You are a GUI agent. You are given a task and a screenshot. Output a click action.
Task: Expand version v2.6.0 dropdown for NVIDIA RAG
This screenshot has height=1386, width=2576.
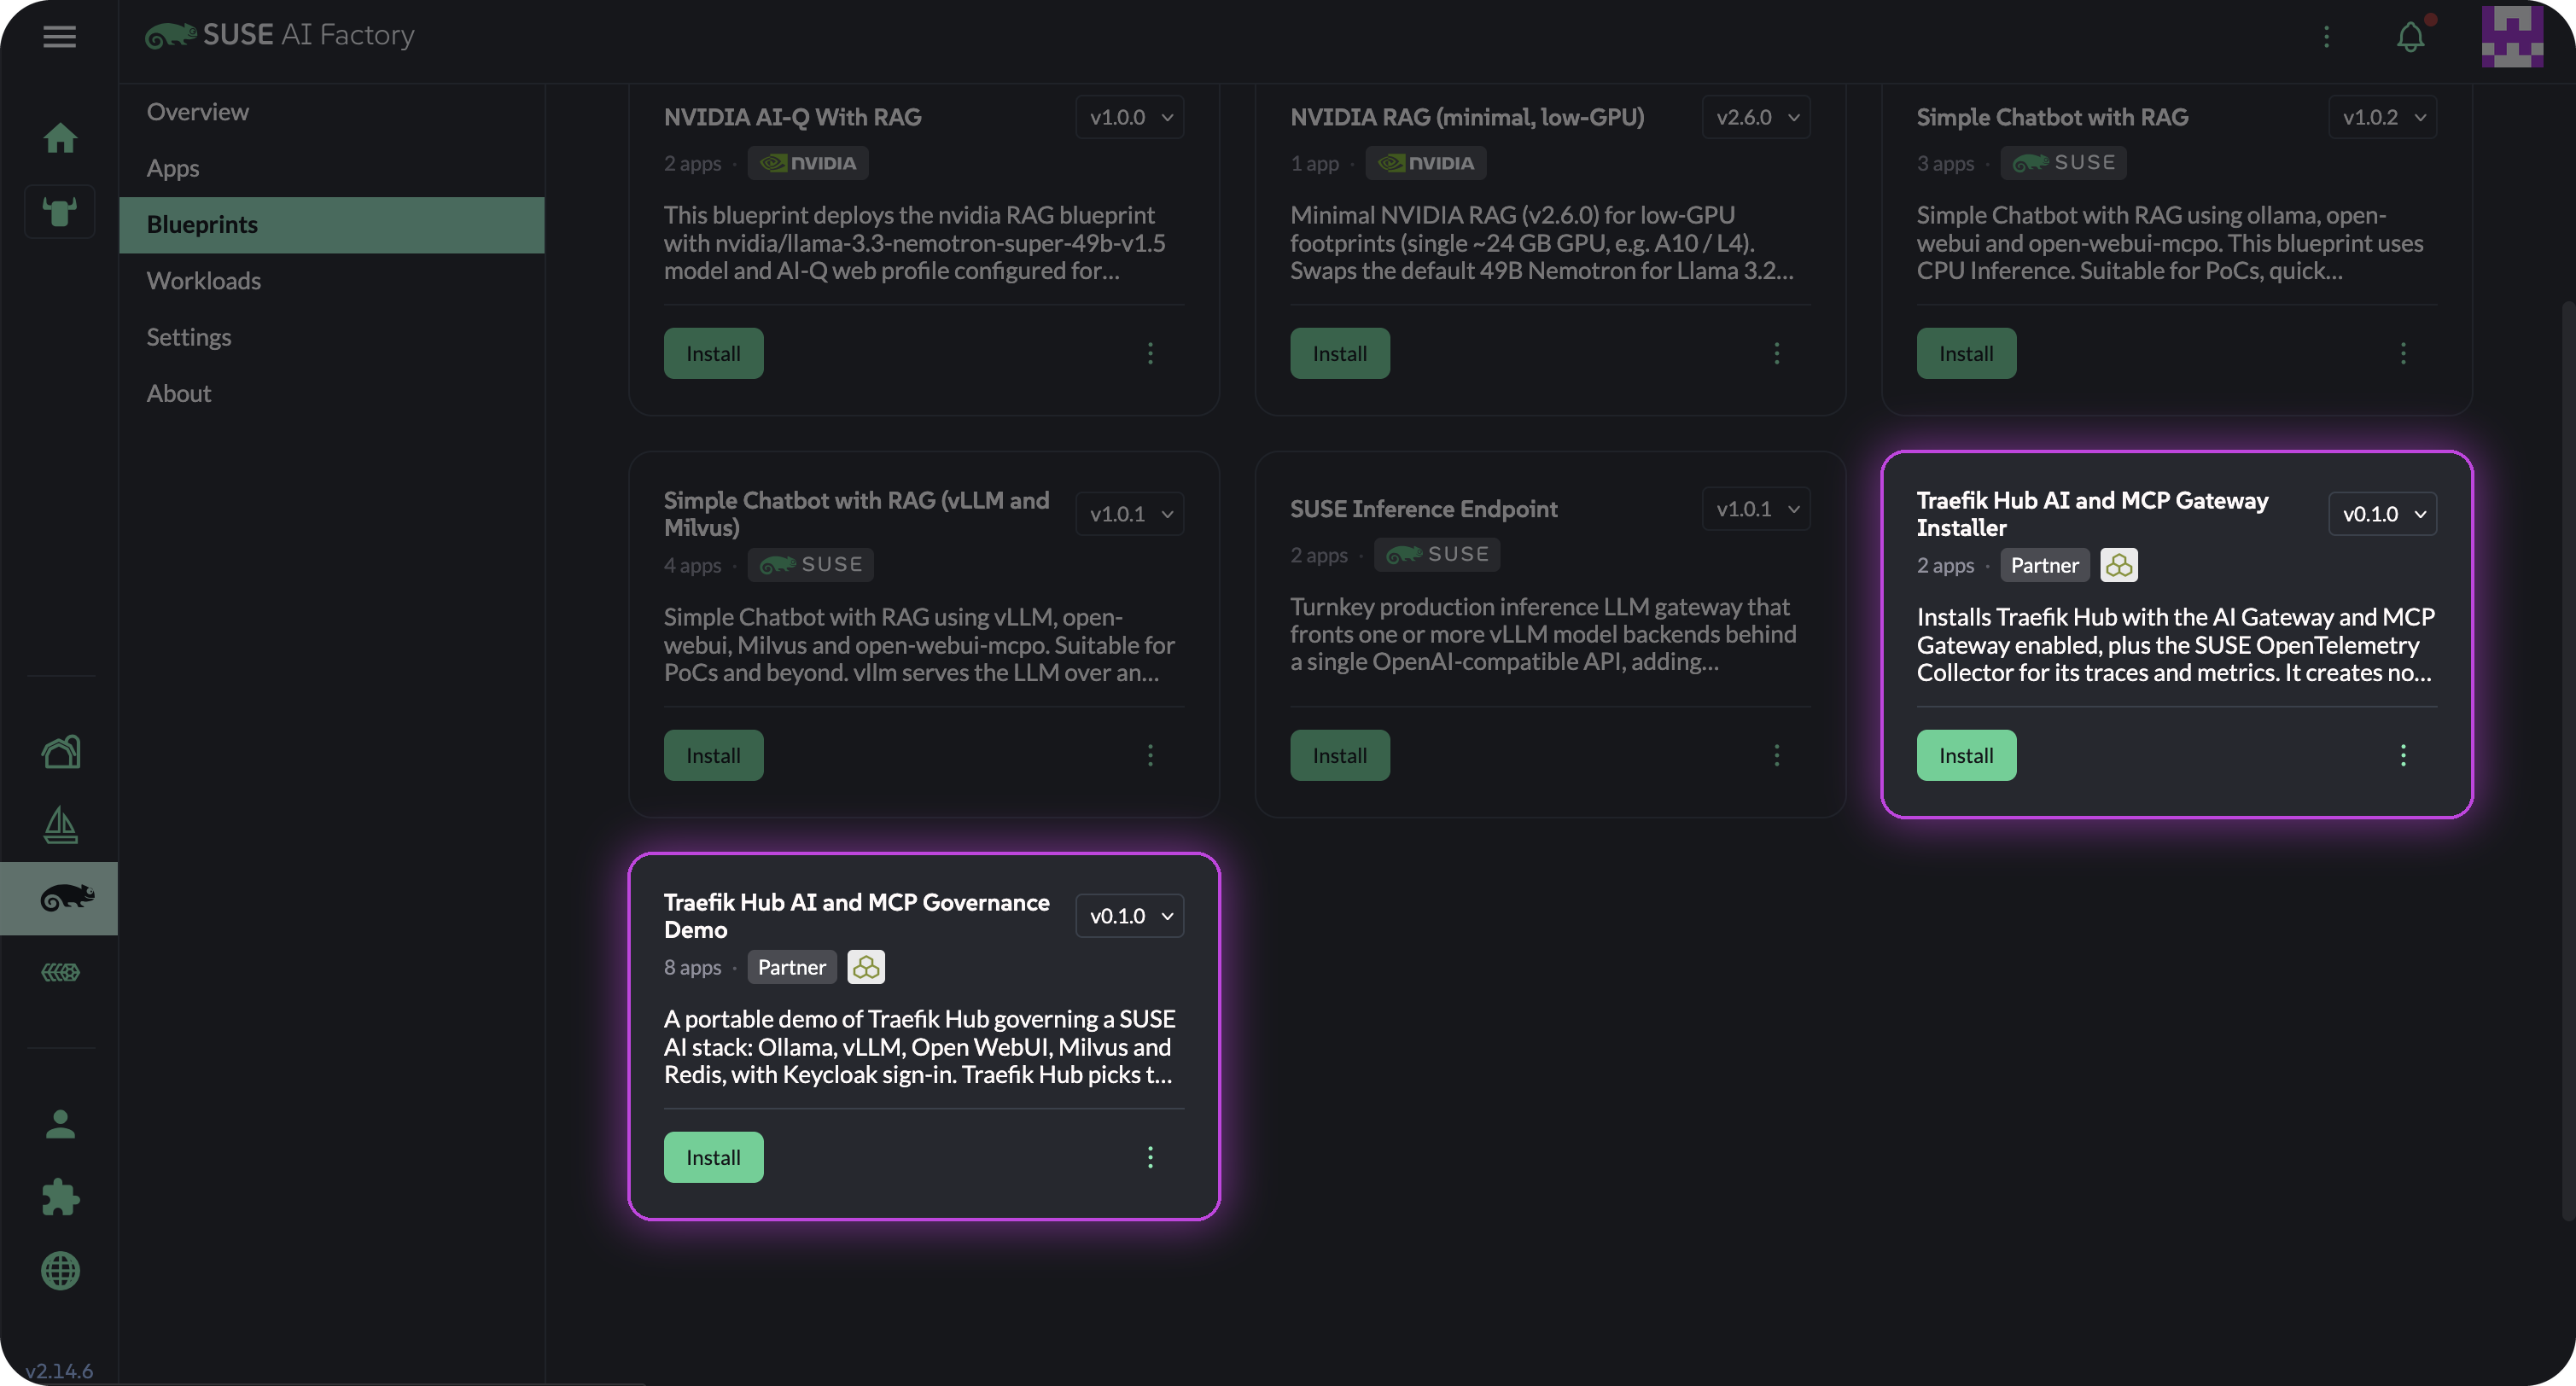click(x=1756, y=117)
